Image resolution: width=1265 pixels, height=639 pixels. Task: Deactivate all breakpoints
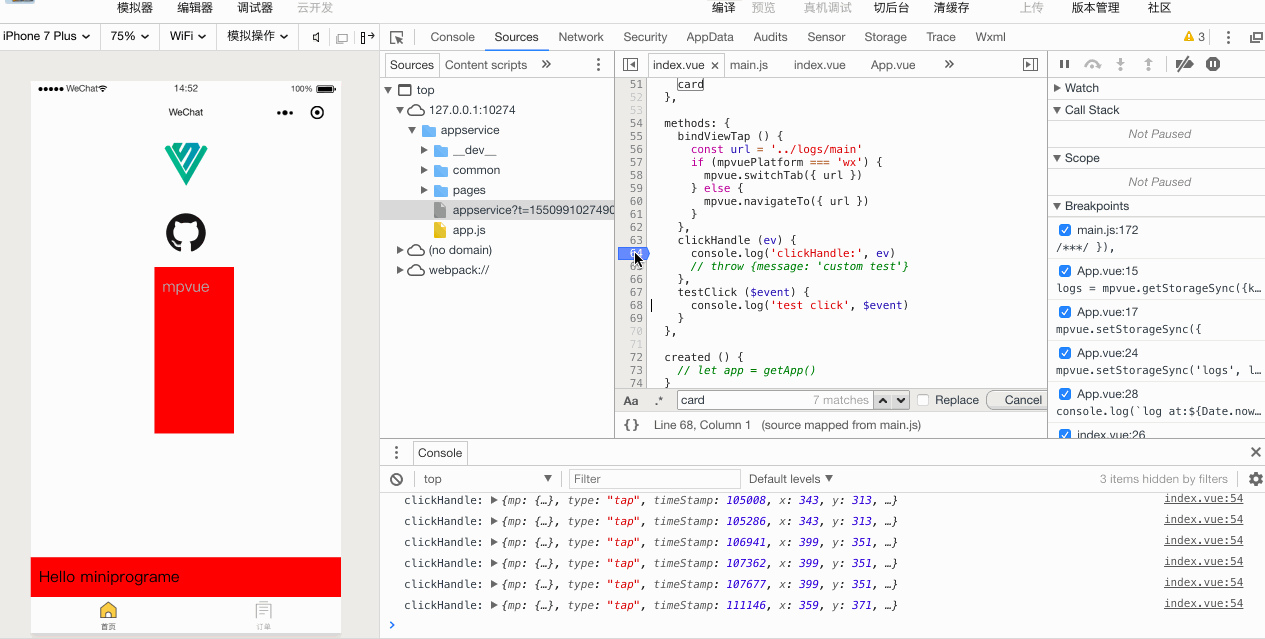pos(1185,64)
